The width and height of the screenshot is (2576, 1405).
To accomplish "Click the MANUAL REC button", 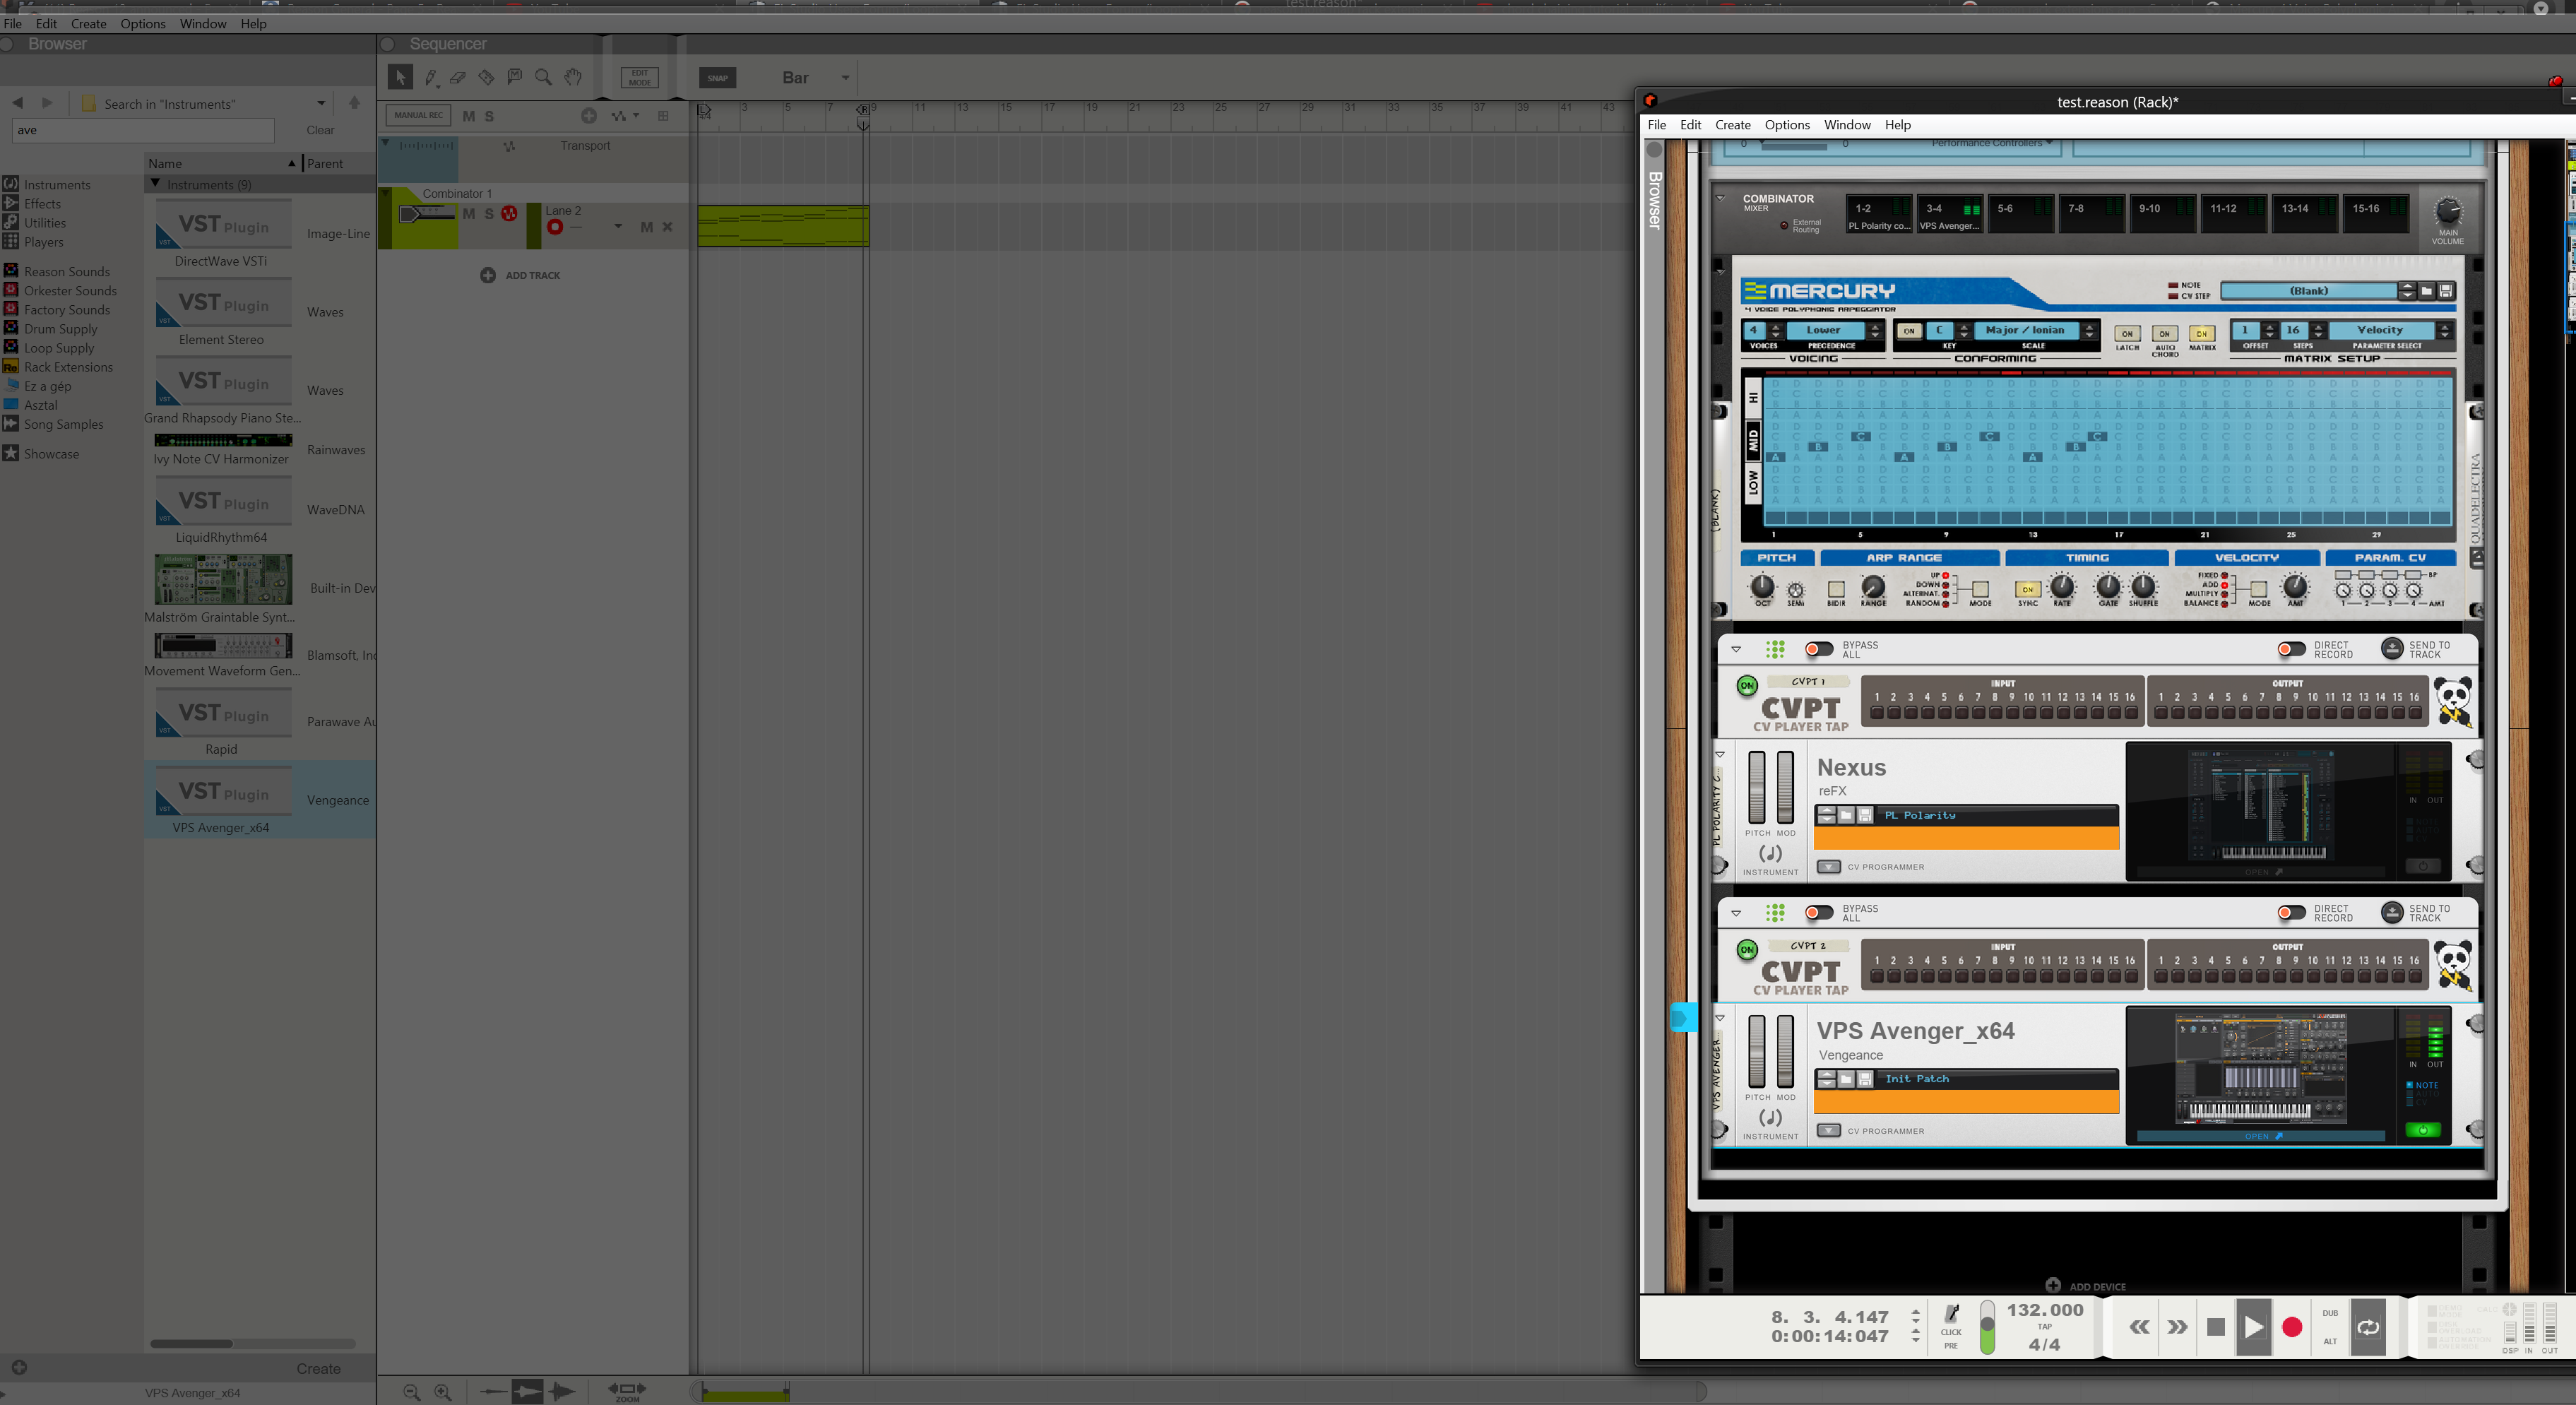I will pos(418,116).
